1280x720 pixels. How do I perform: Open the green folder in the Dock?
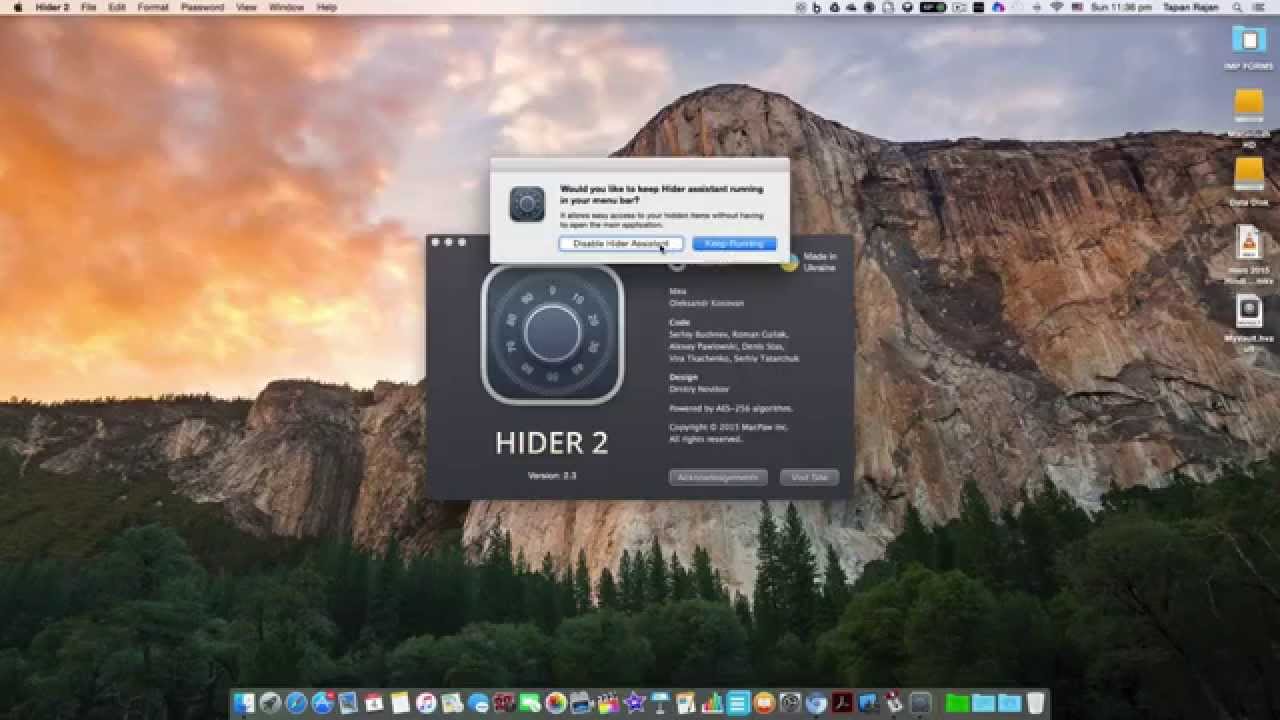click(956, 703)
